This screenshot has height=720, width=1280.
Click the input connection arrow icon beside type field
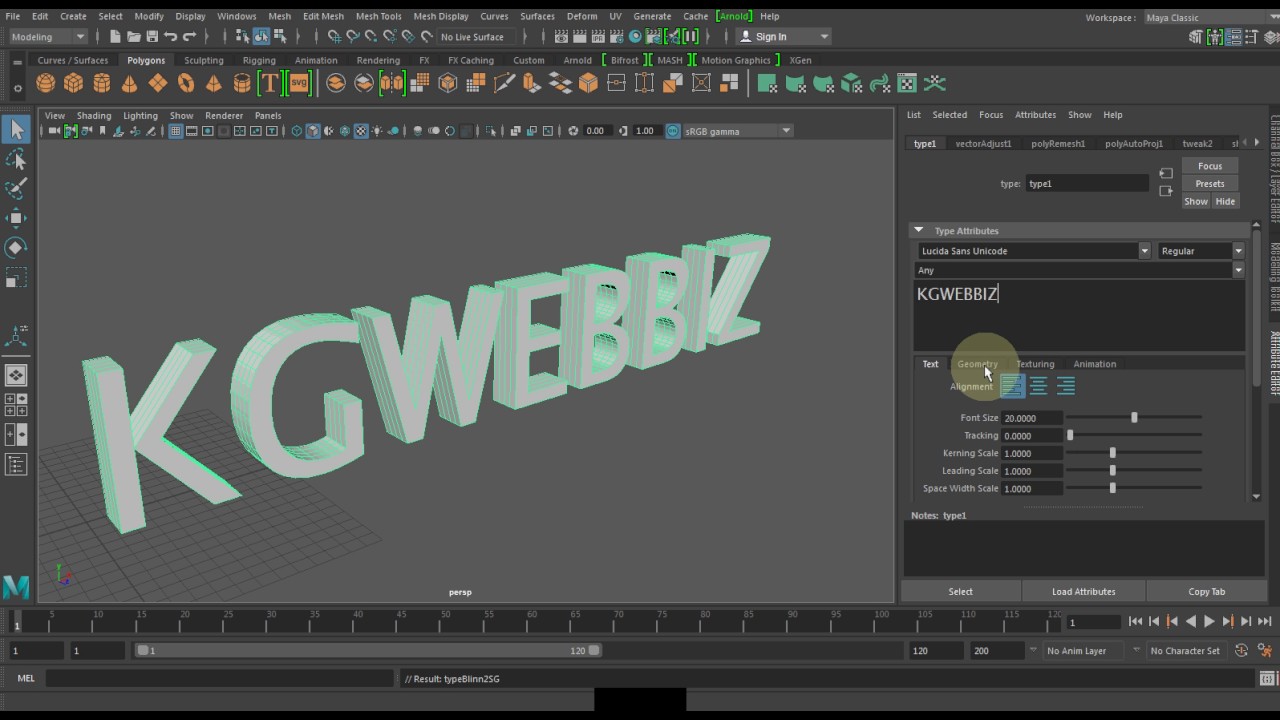pyautogui.click(x=1166, y=173)
